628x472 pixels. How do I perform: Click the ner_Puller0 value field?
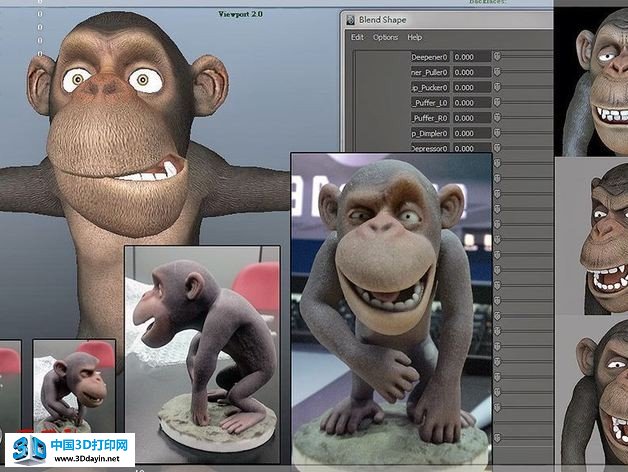[472, 73]
